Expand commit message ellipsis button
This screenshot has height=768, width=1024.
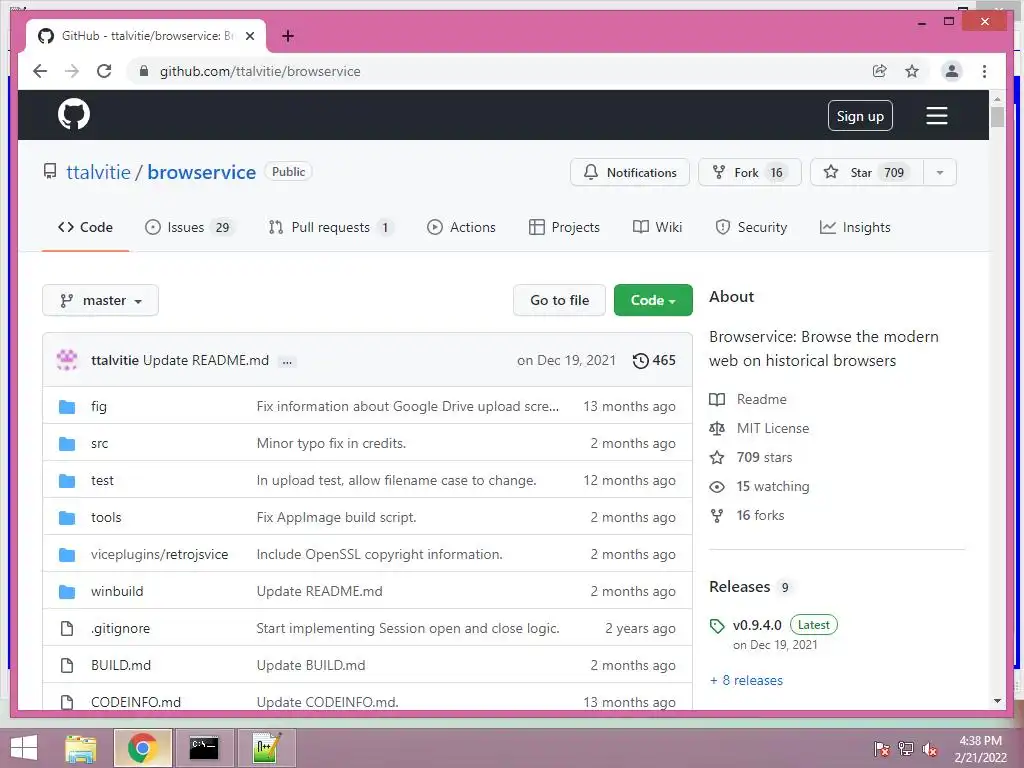[287, 361]
